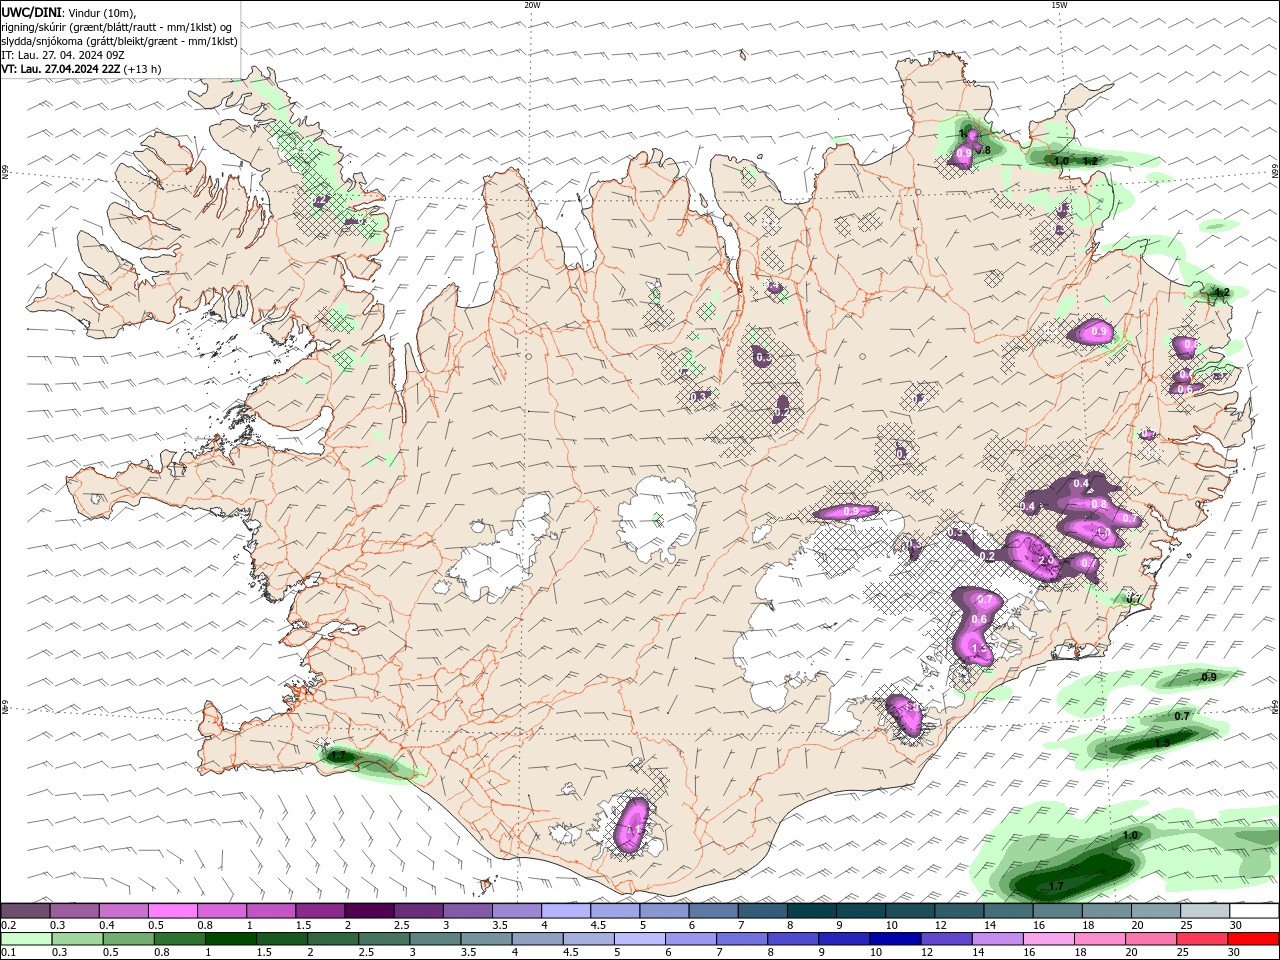Select the light lavender 4 swatch in snow scale
1280x960 pixels.
[566, 911]
